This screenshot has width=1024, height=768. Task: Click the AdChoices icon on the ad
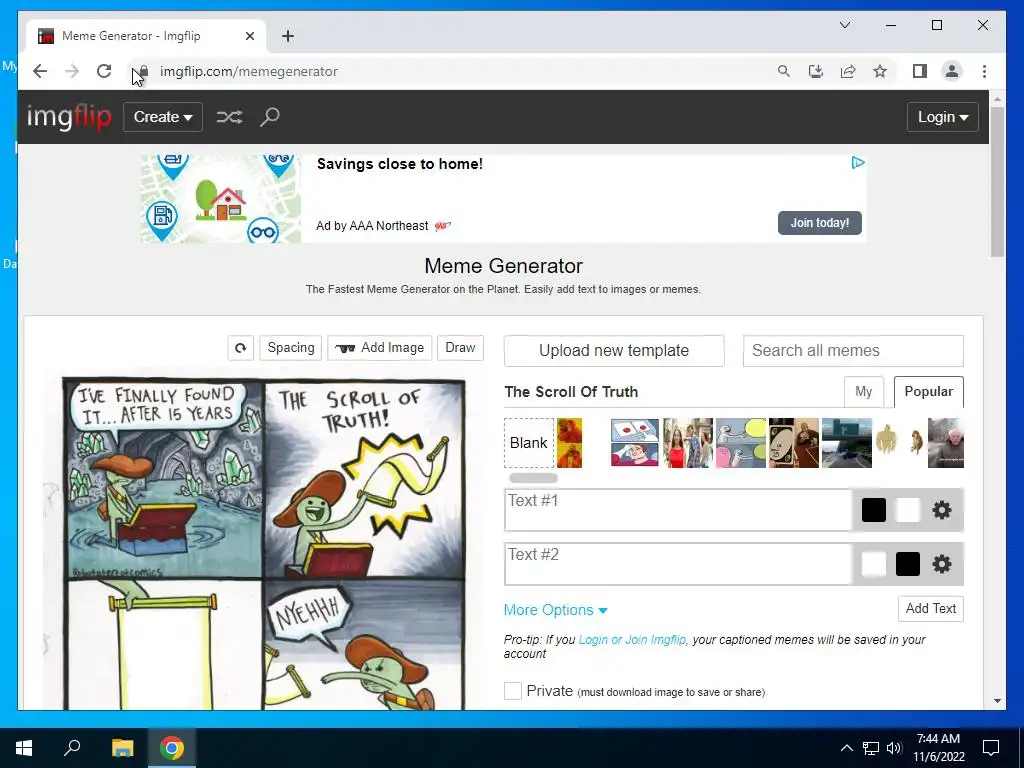pos(858,163)
